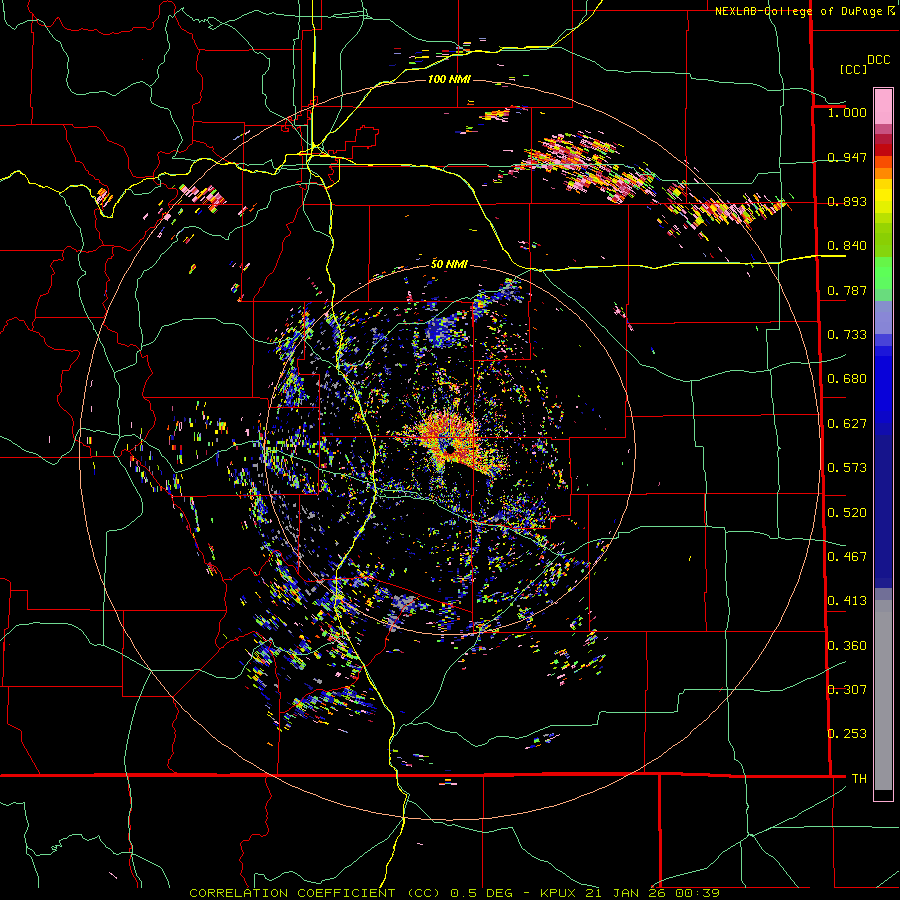
Task: Click the 100 NMI range ring label
Action: tap(449, 79)
